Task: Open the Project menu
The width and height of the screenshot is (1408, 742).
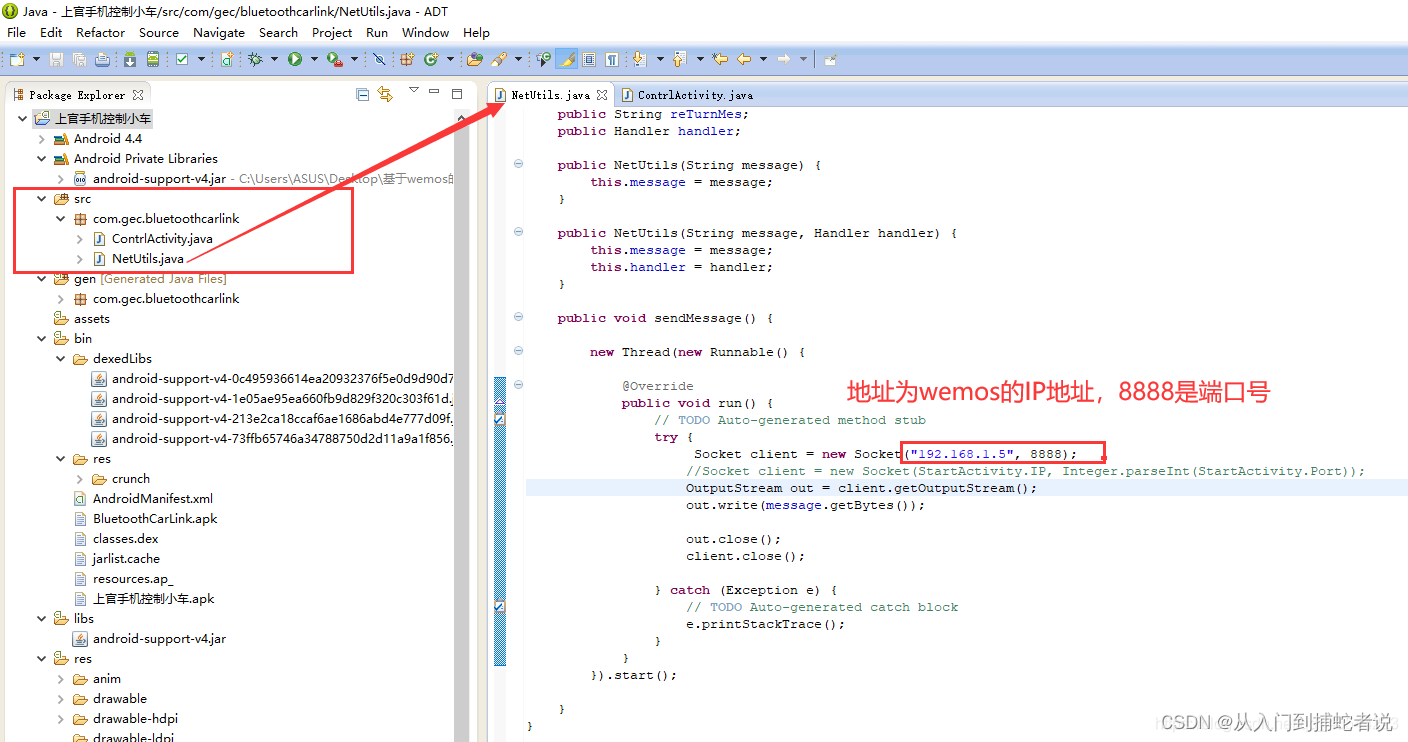Action: pos(332,32)
